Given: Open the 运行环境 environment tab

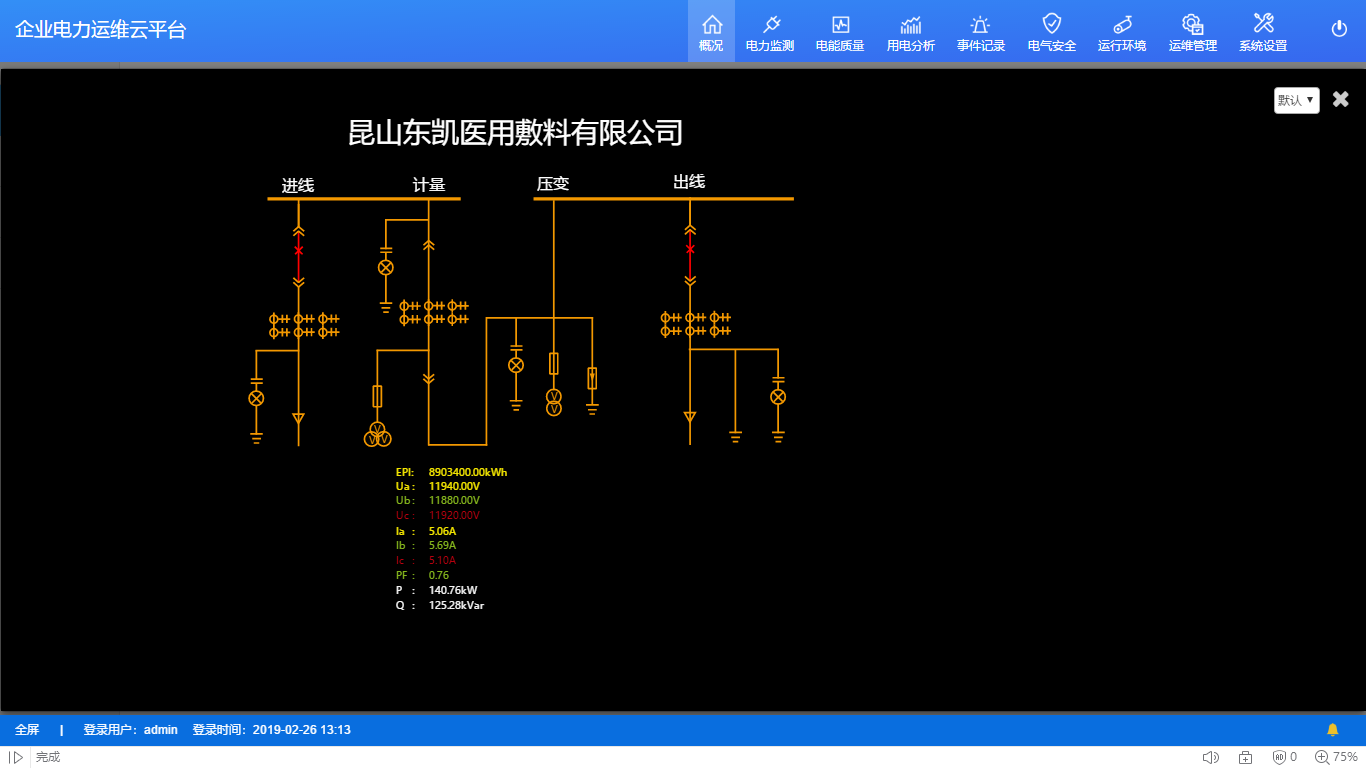Looking at the screenshot, I should 1122,31.
